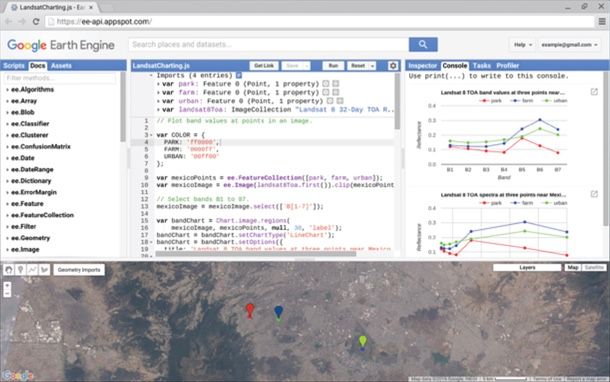Open the Geometry Imports panel
The width and height of the screenshot is (610, 382).
click(x=79, y=270)
